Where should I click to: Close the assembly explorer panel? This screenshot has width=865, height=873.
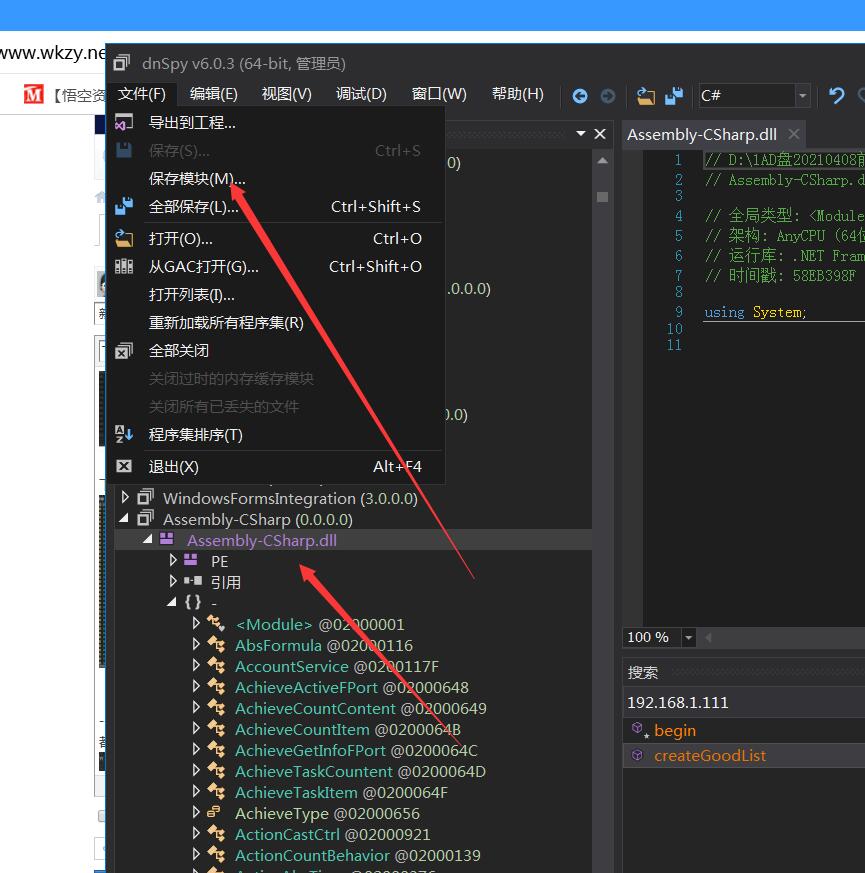point(600,134)
